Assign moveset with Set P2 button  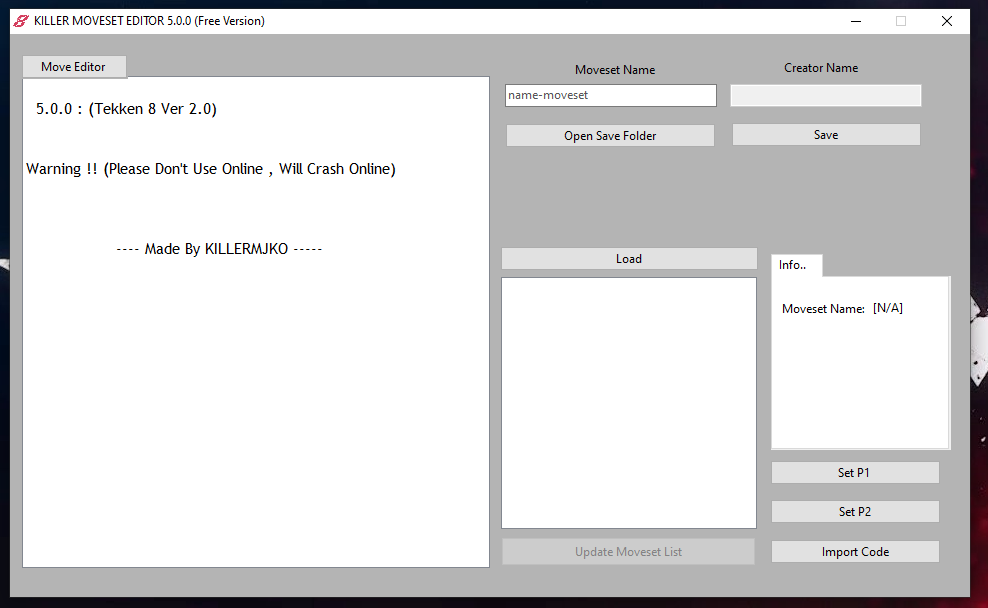855,512
